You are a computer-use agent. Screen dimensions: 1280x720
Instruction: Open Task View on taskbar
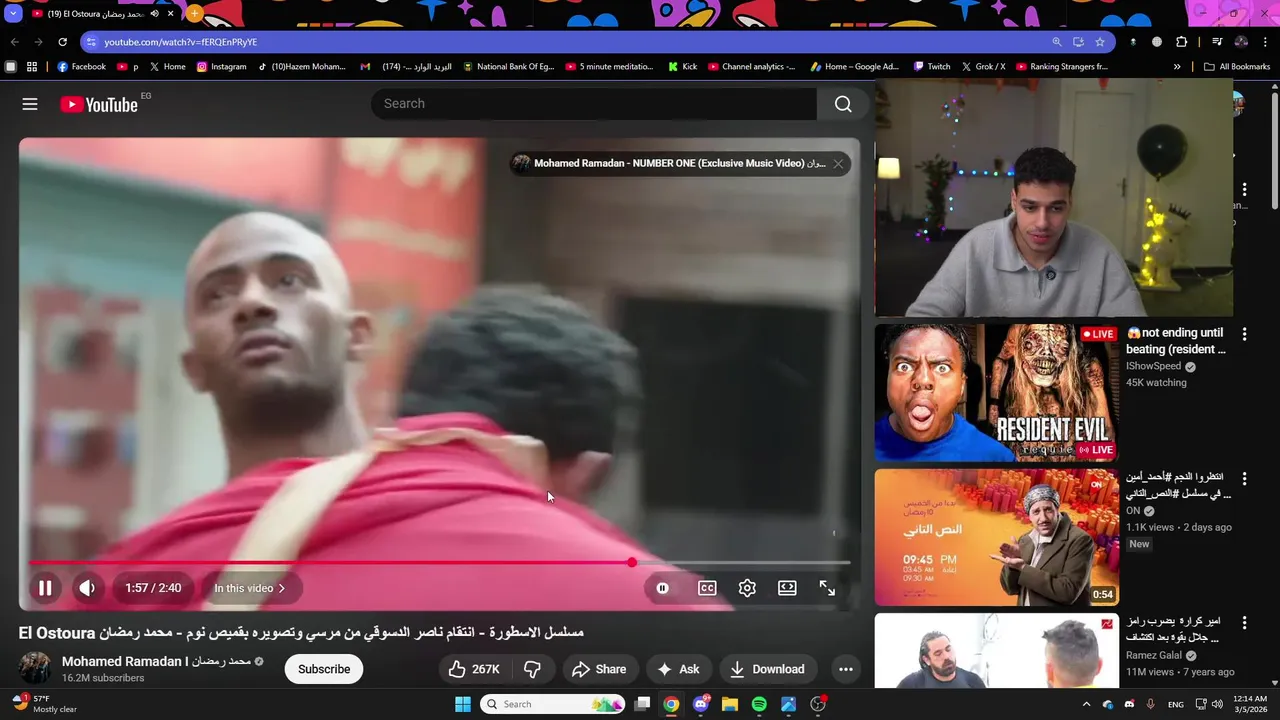pos(643,704)
